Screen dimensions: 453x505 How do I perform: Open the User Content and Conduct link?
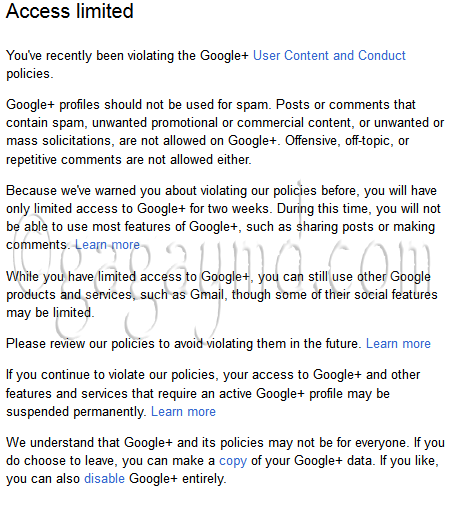point(329,56)
